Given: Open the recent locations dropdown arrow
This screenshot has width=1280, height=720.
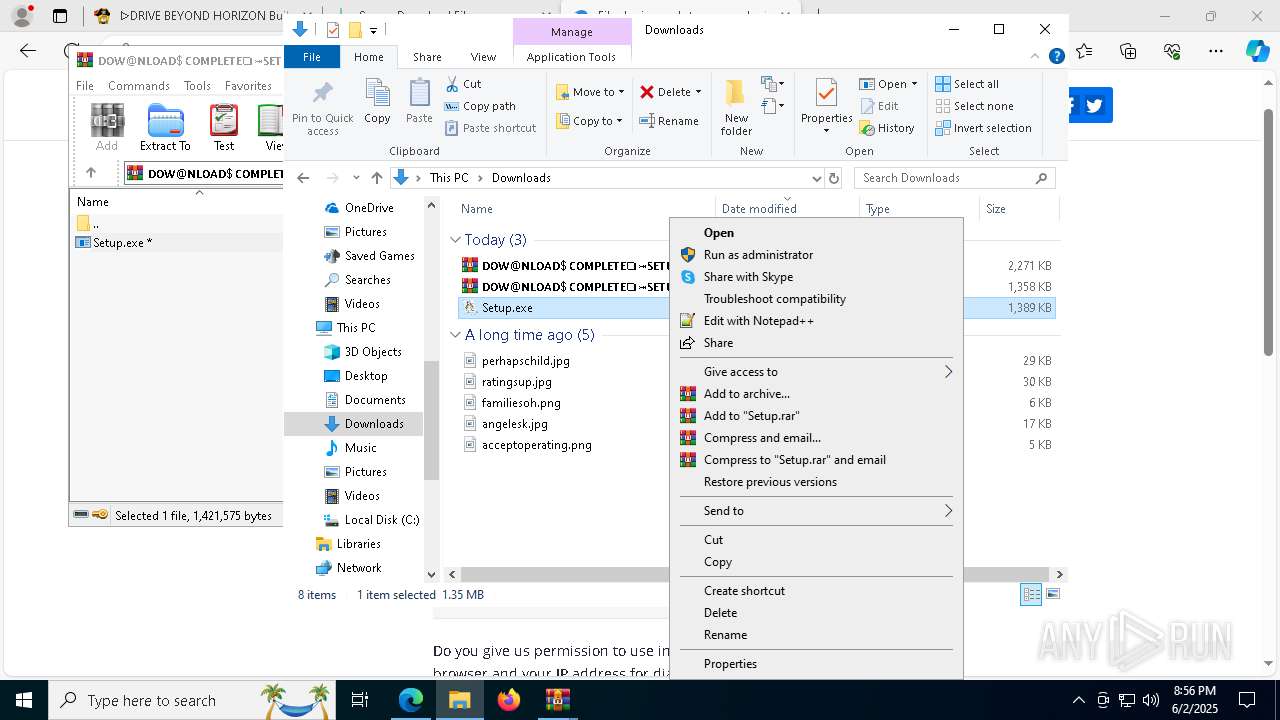Looking at the screenshot, I should tap(356, 178).
